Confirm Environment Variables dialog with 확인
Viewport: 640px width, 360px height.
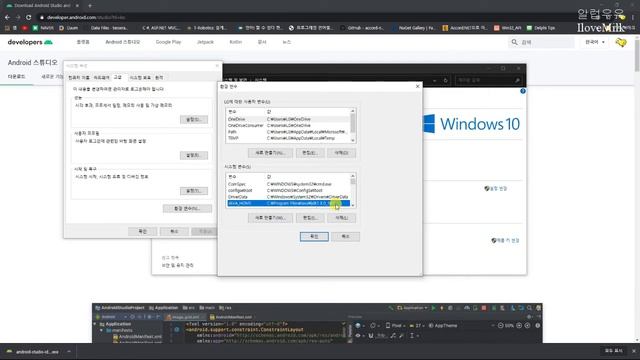point(314,236)
